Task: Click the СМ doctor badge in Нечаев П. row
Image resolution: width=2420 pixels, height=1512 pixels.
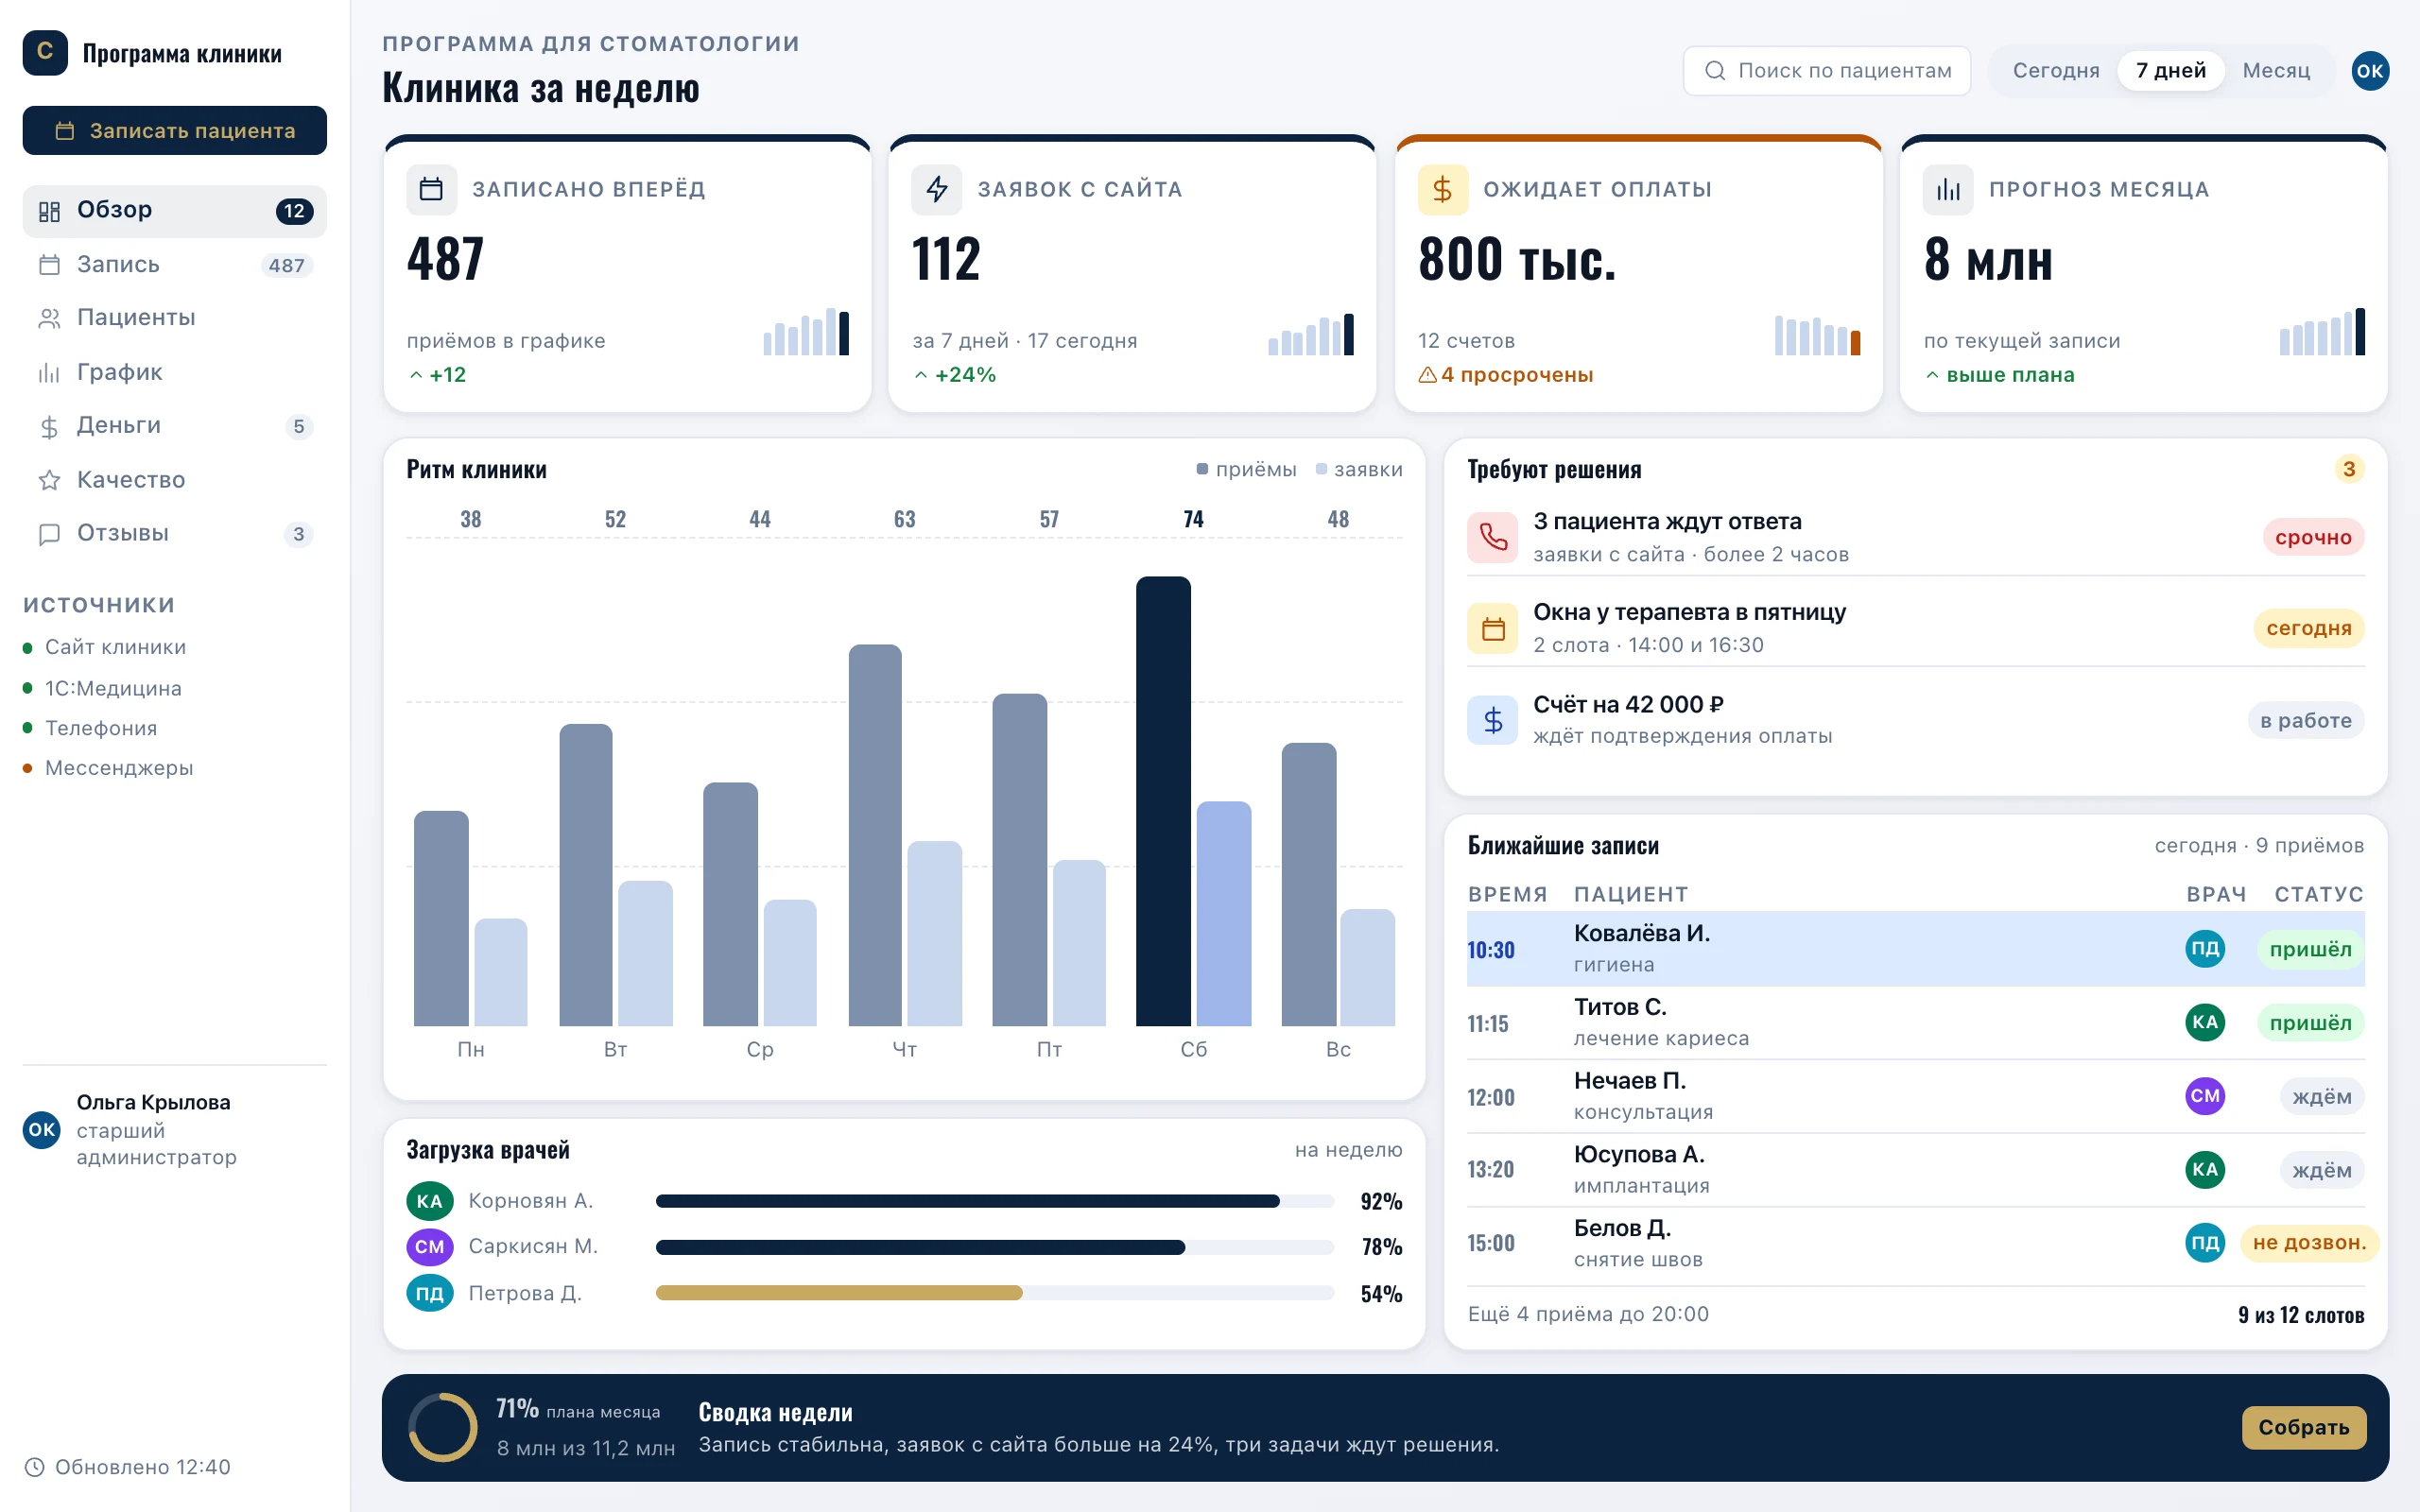Action: [2205, 1096]
